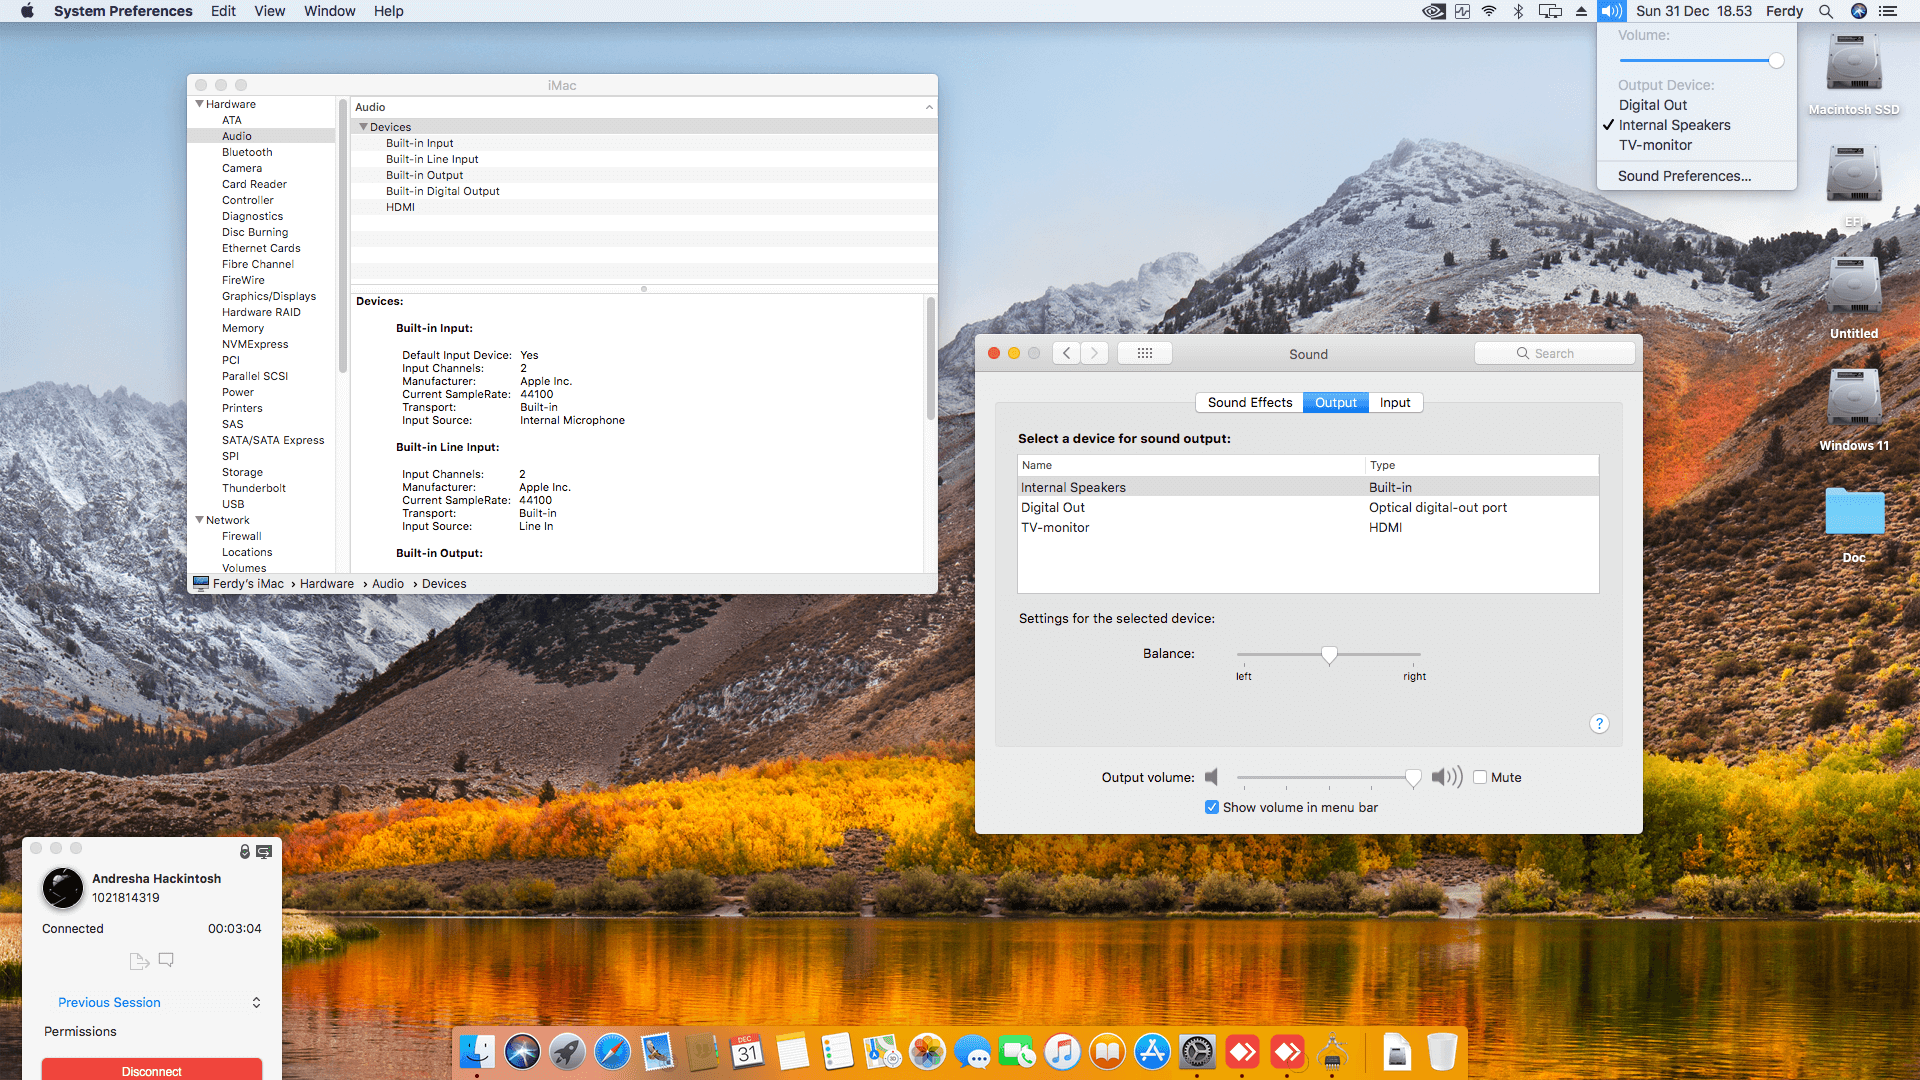The height and width of the screenshot is (1080, 1920).
Task: Enable the Mute checkbox
Action: click(x=1480, y=777)
